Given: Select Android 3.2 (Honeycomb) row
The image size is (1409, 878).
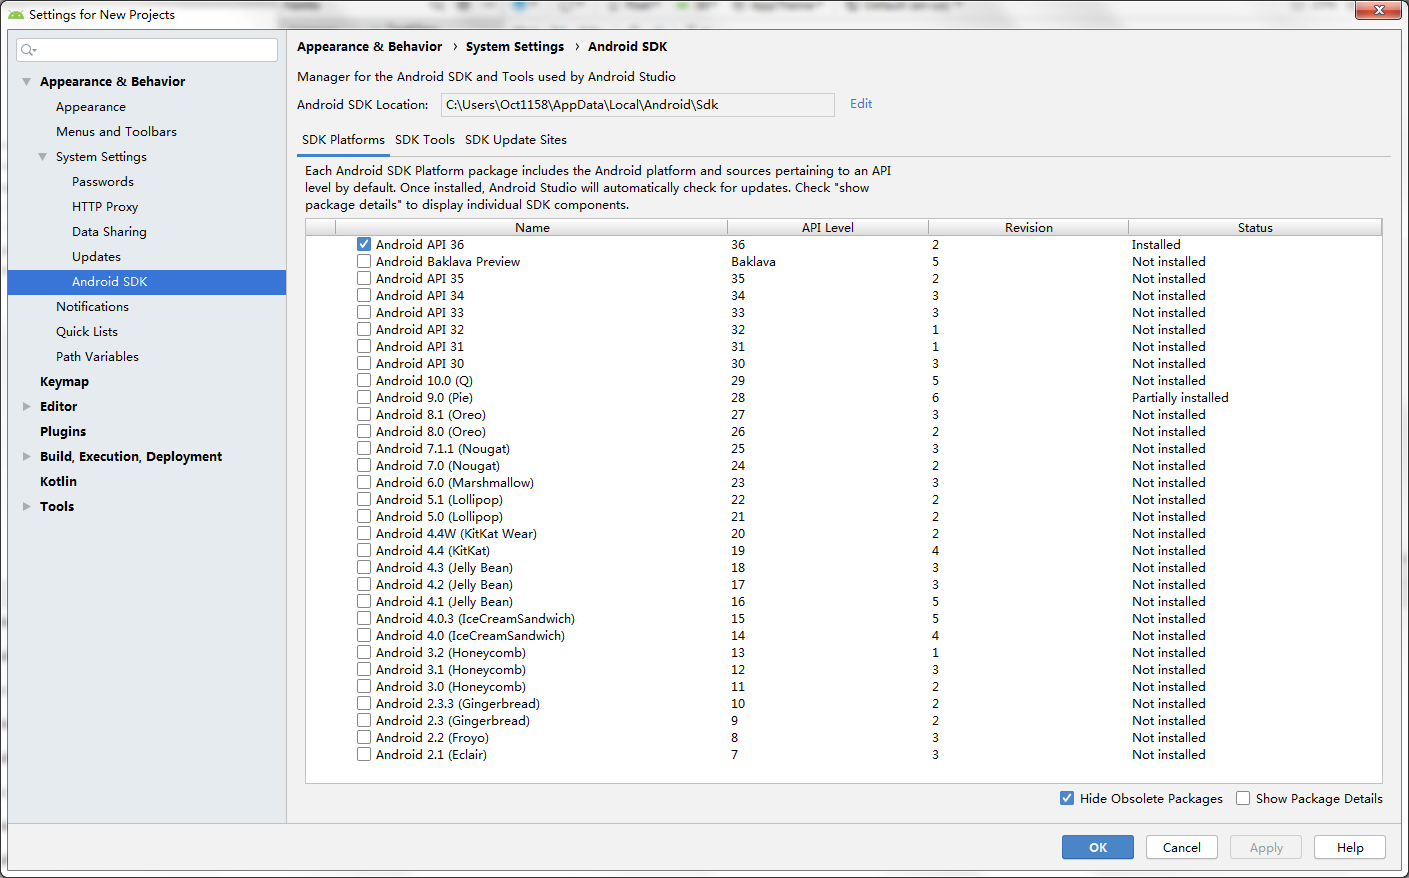Looking at the screenshot, I should click(450, 652).
